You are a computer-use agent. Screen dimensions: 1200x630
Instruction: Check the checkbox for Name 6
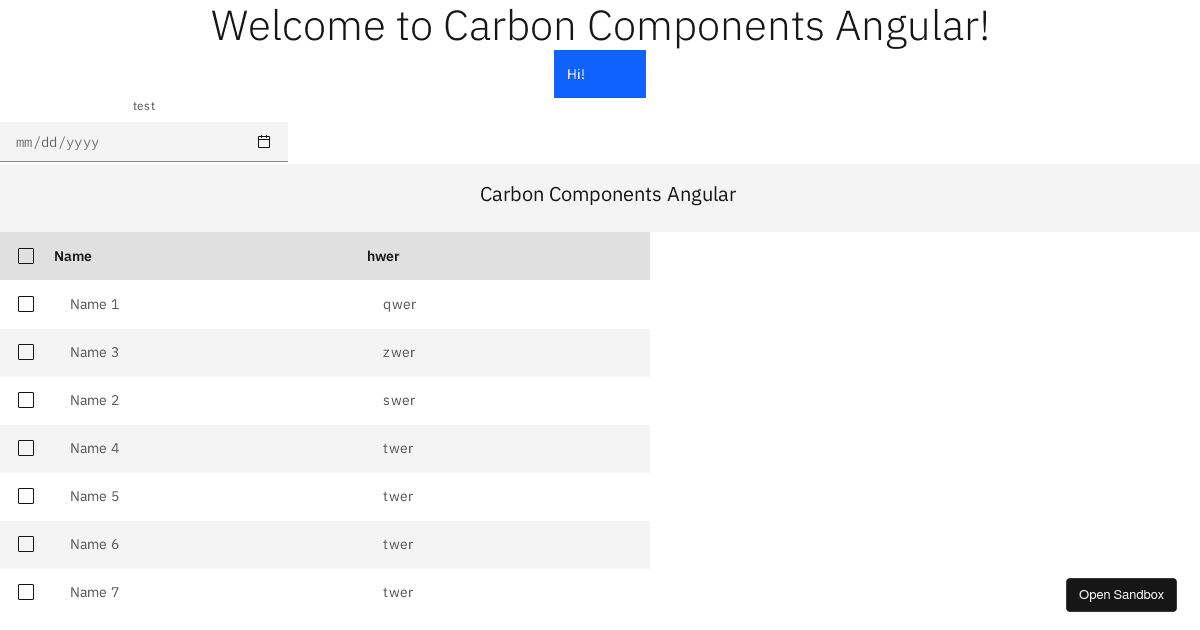click(26, 544)
